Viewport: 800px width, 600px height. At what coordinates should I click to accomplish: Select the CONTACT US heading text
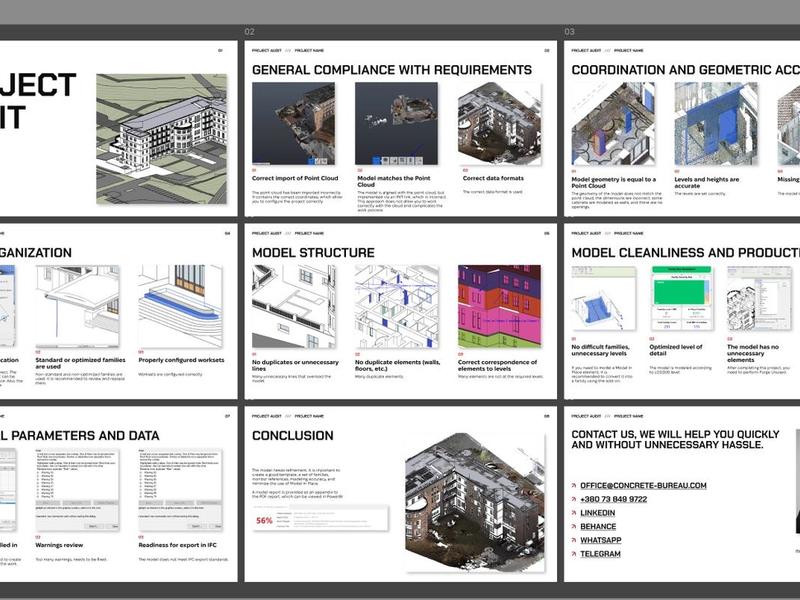click(676, 439)
